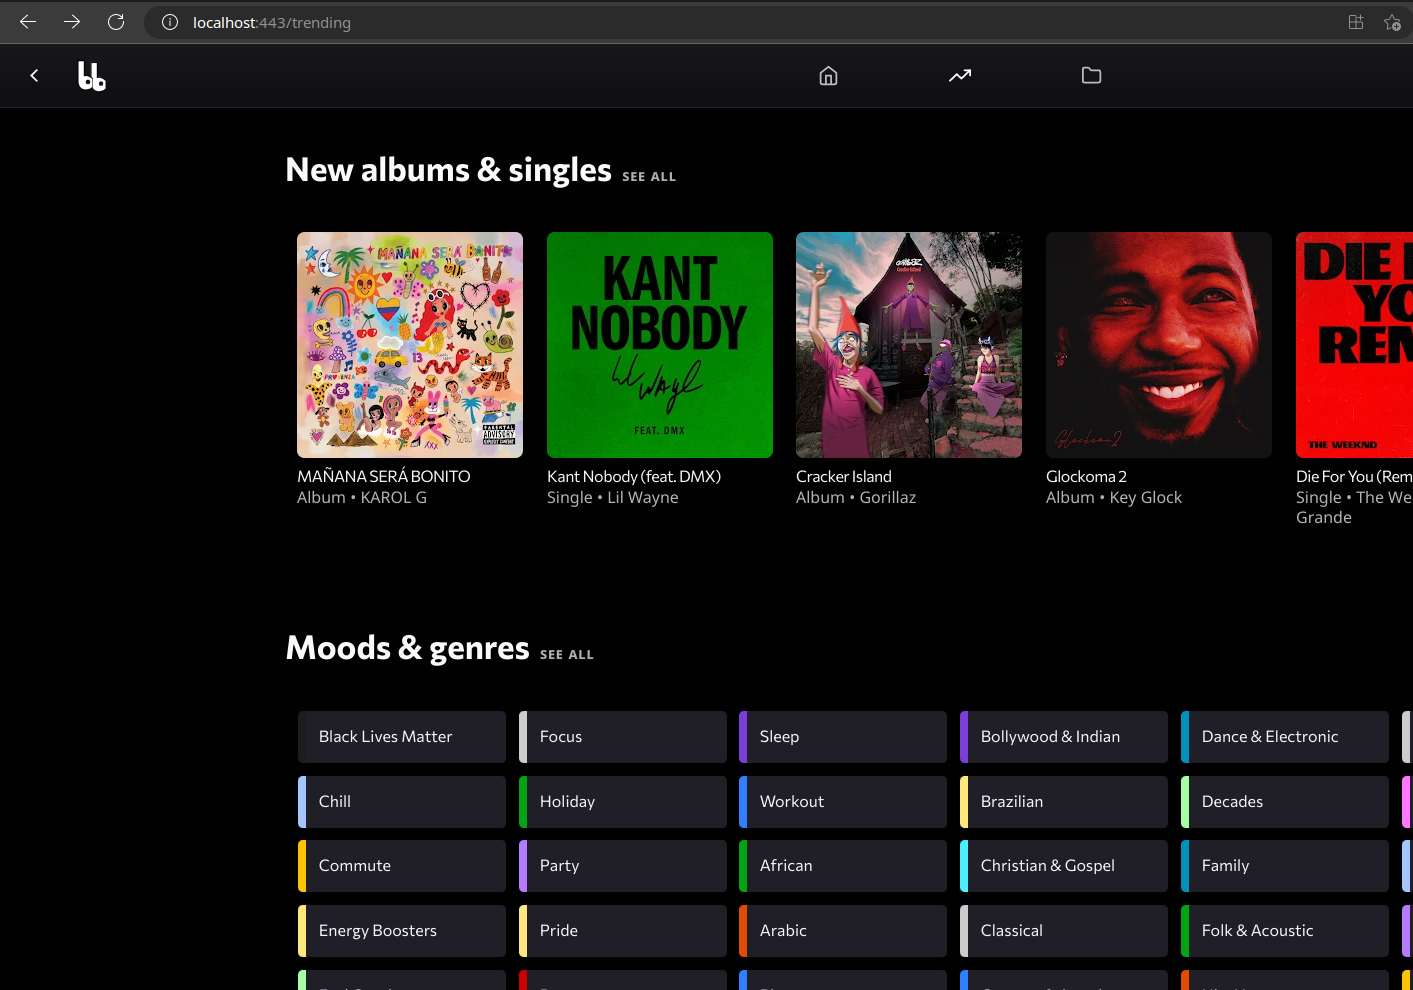
Task: Open Dance & Electronic genre
Action: coord(1285,737)
